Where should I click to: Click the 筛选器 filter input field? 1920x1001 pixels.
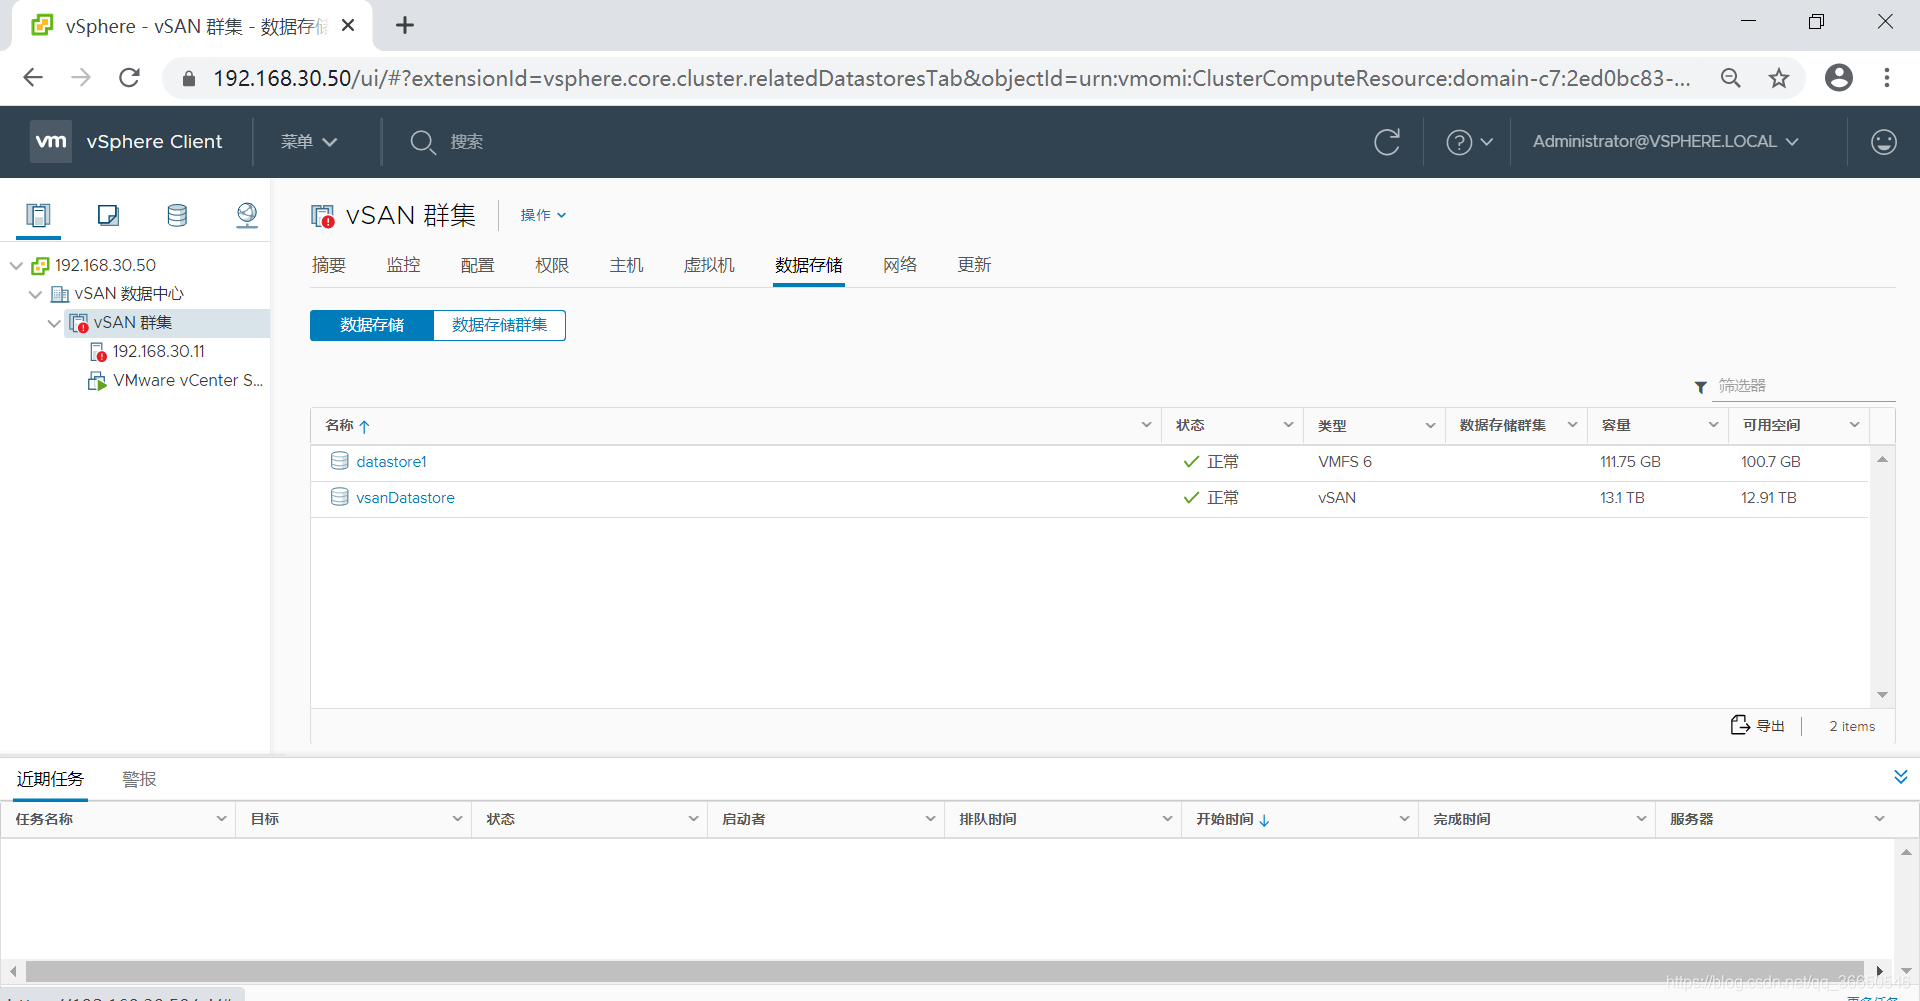[x=1804, y=386]
